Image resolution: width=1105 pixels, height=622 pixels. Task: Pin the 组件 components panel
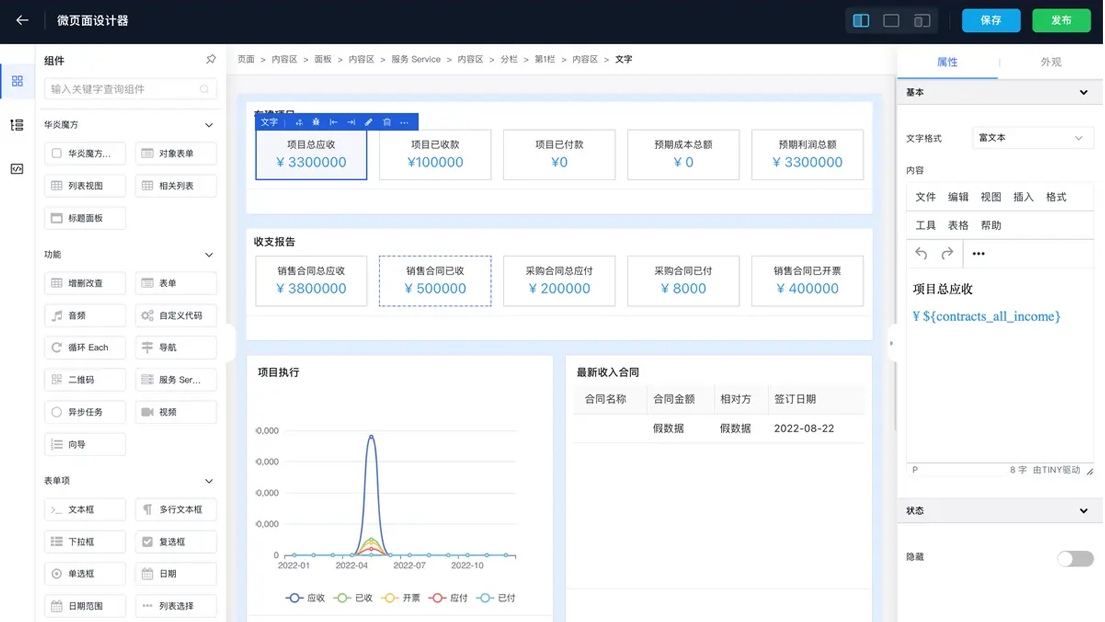click(x=210, y=60)
